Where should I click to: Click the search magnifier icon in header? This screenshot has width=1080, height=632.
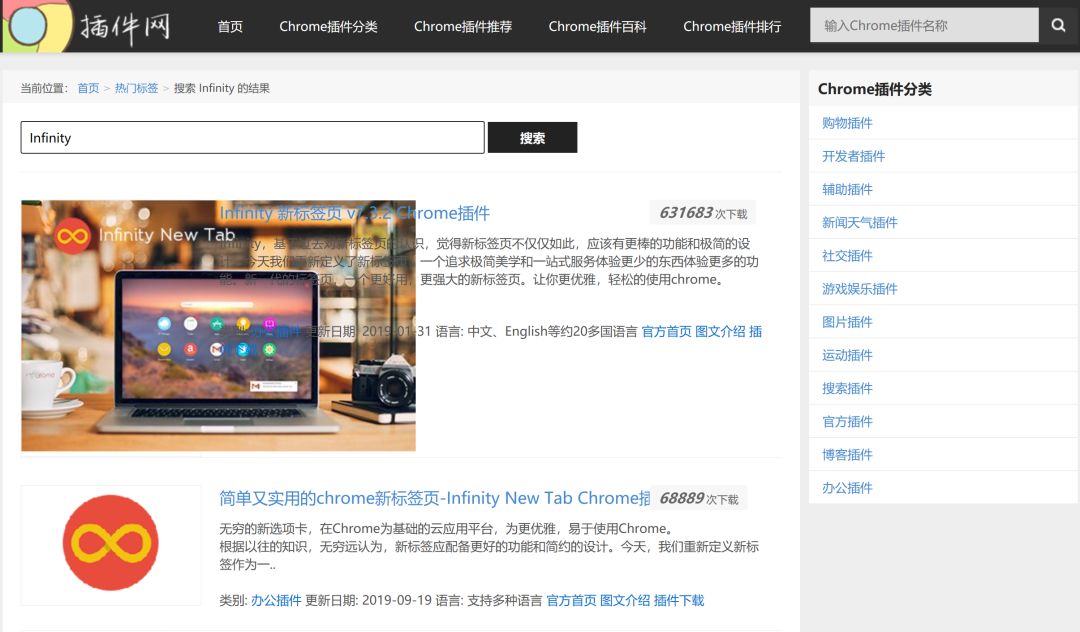coord(1058,25)
